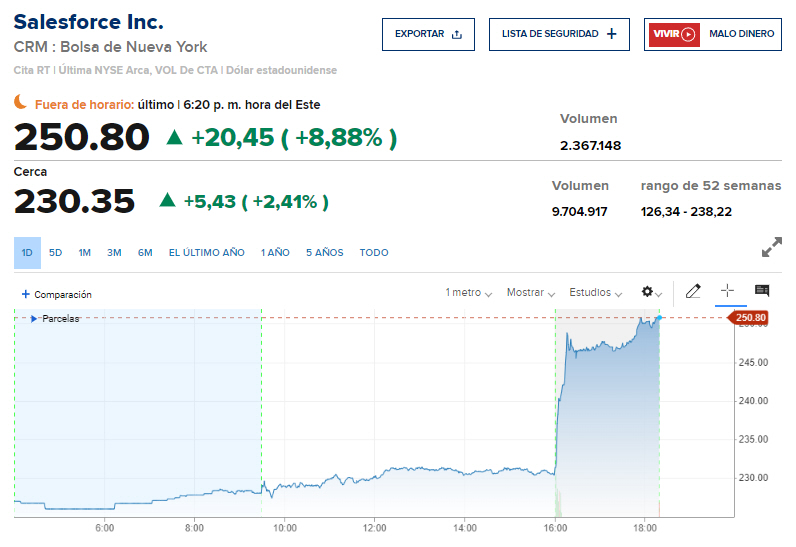The height and width of the screenshot is (547, 796).
Task: Expand the Parcelas disclosure arrow
Action: coord(33,319)
